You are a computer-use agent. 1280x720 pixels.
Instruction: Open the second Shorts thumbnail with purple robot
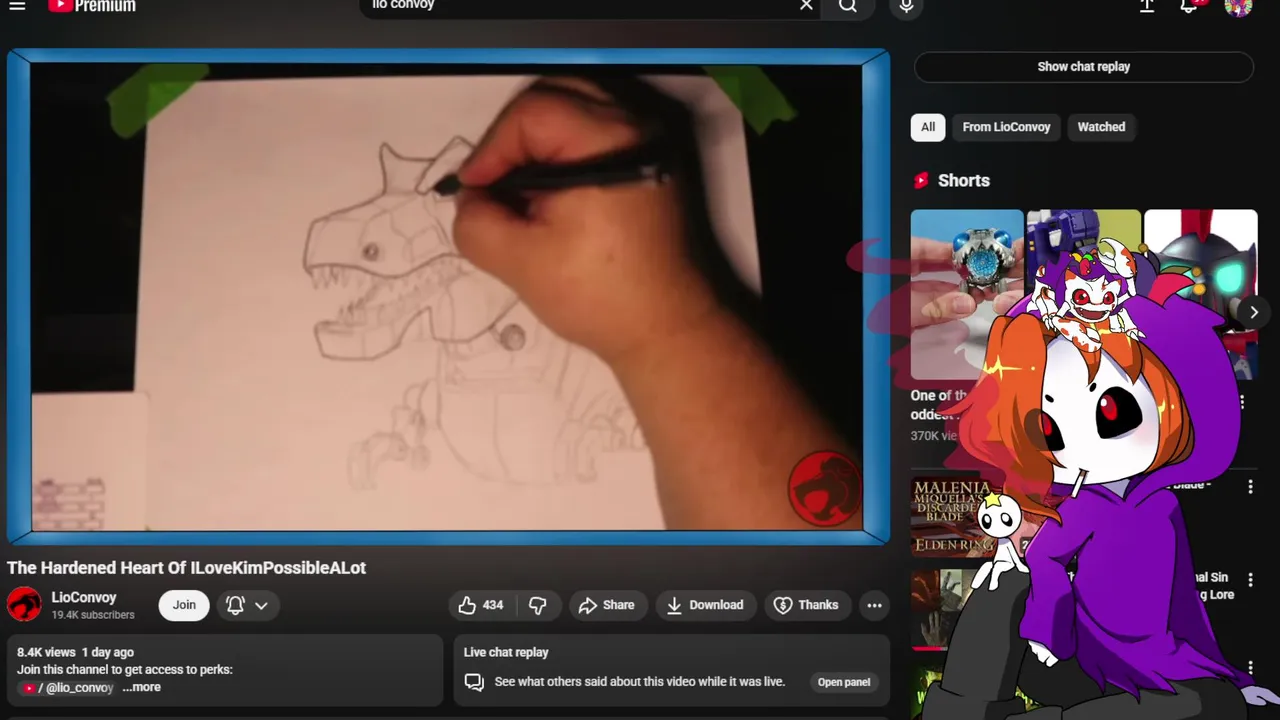1083,294
